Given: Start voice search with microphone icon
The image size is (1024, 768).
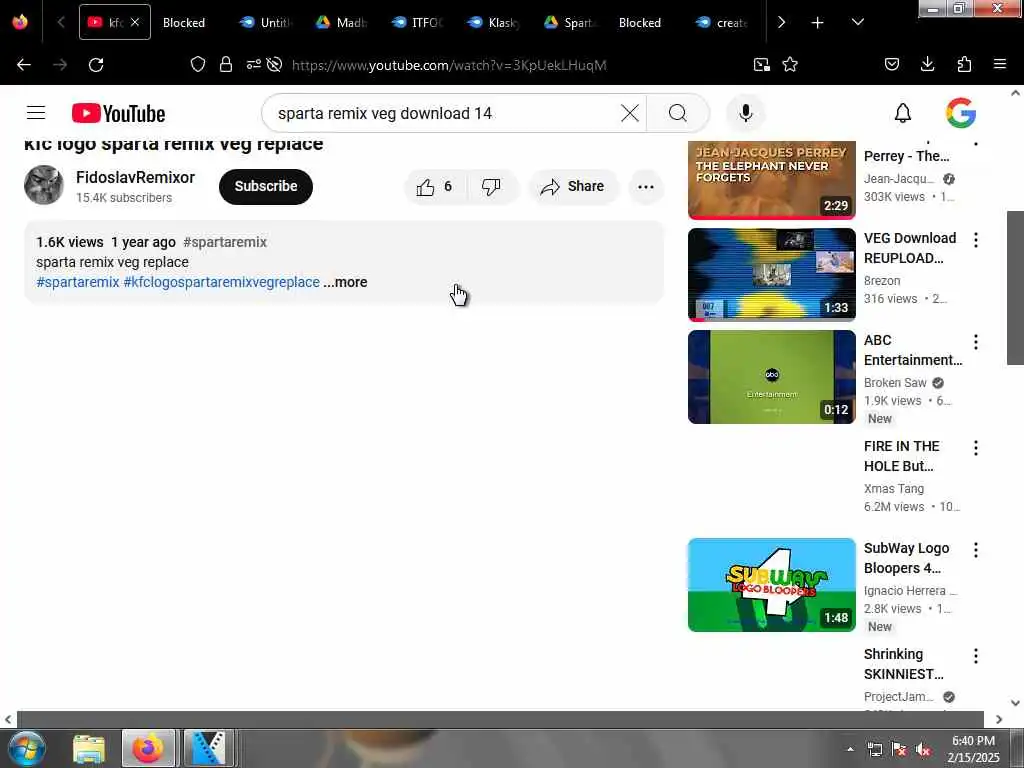Looking at the screenshot, I should tap(745, 113).
